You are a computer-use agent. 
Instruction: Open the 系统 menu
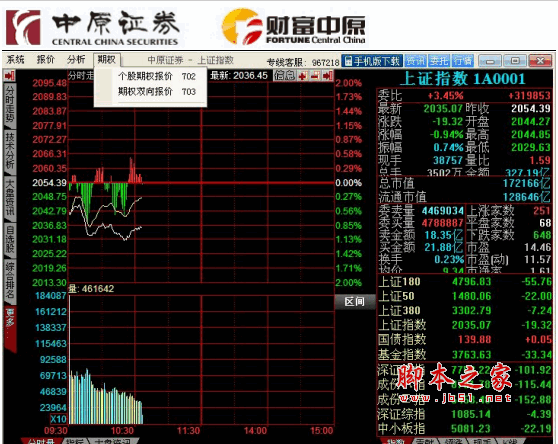pos(15,60)
